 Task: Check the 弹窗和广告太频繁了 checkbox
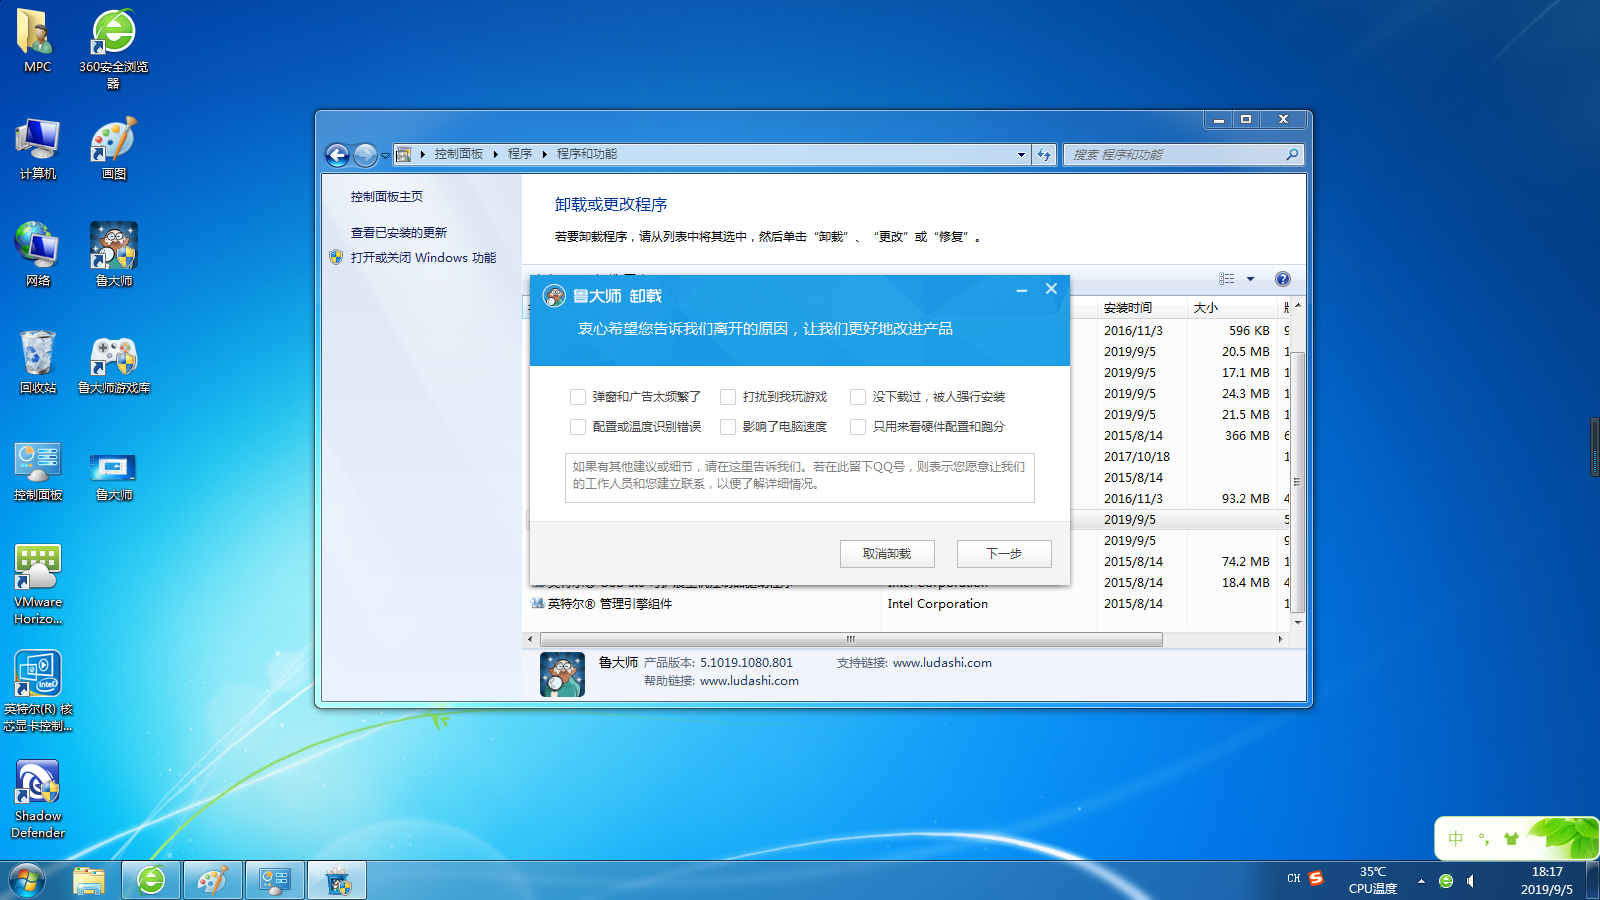pyautogui.click(x=578, y=397)
